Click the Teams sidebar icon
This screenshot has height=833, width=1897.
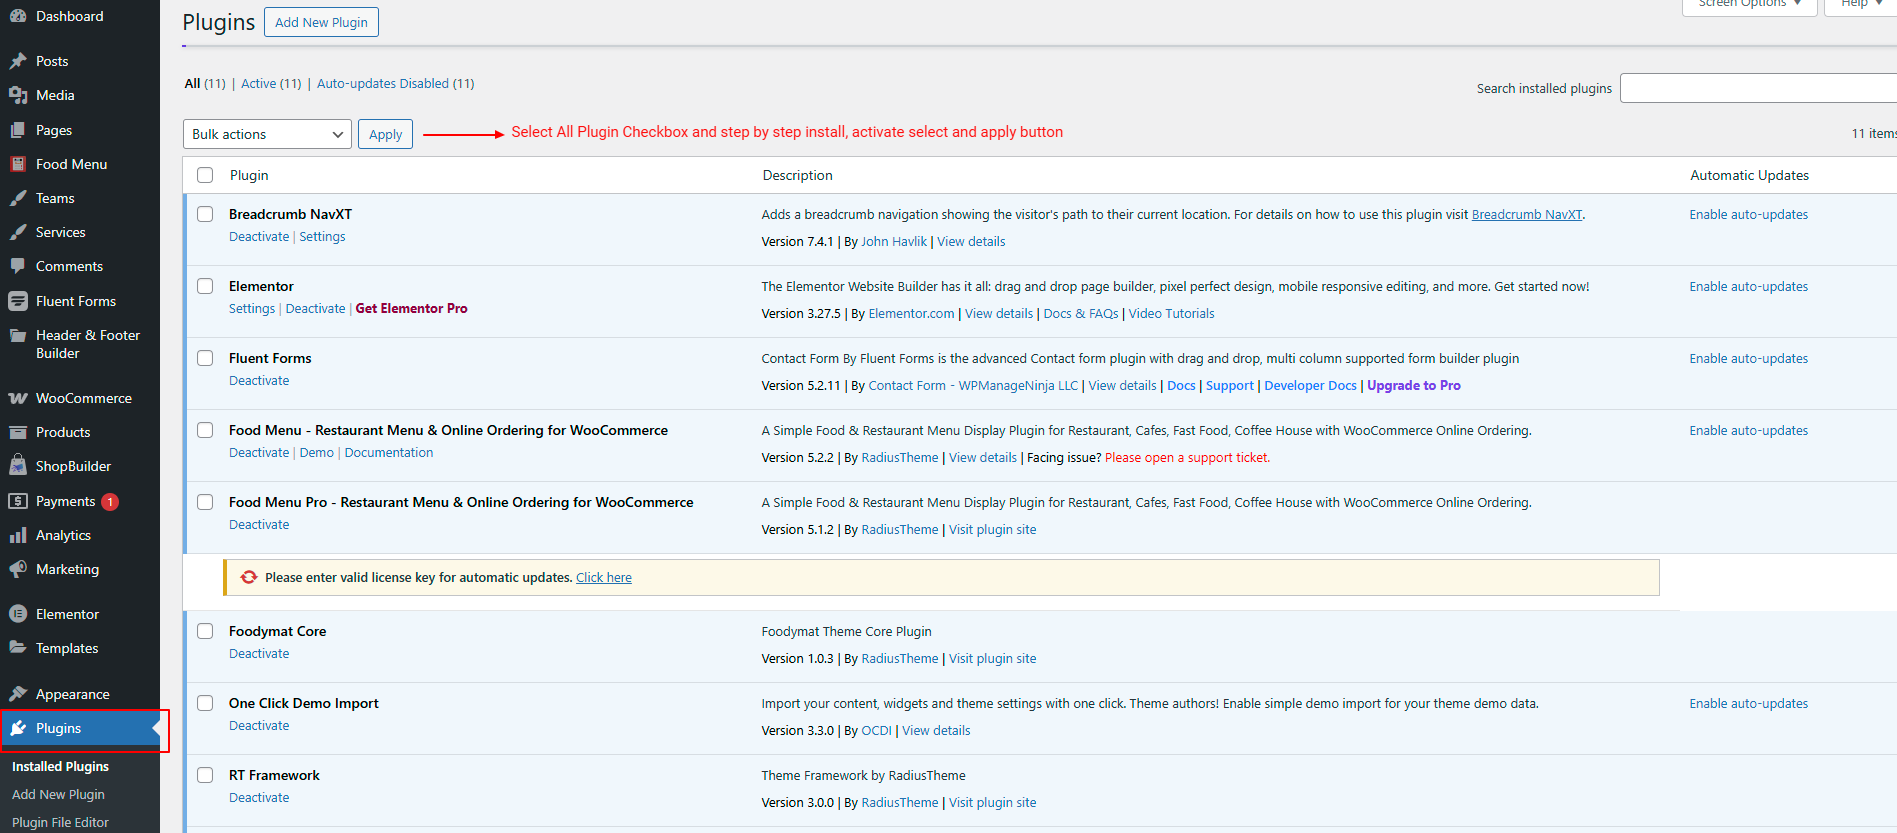(18, 198)
